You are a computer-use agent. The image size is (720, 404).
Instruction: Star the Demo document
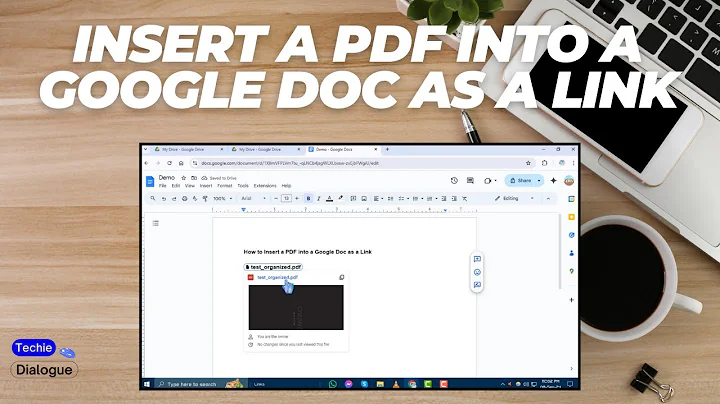[x=184, y=178]
